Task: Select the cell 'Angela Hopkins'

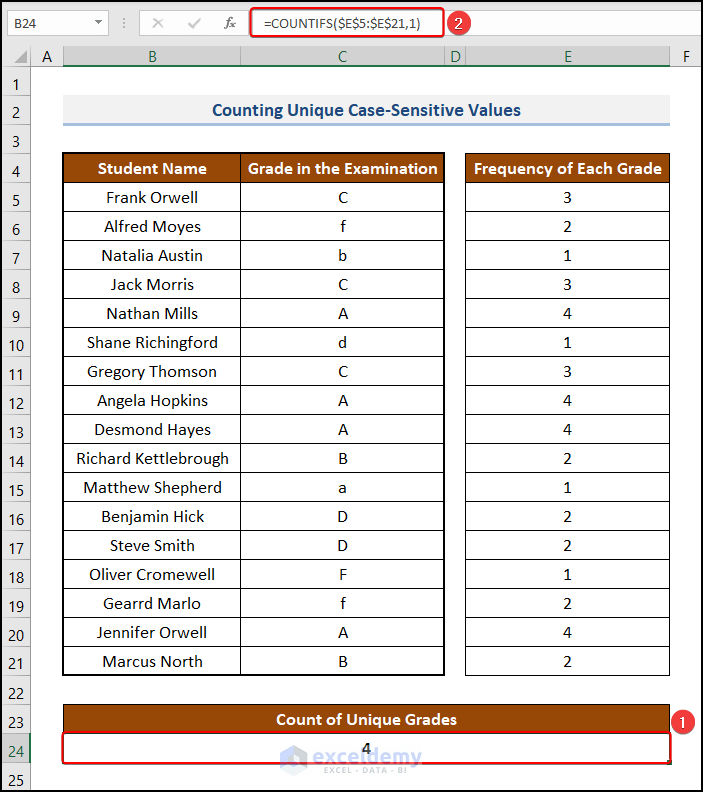Action: 152,401
